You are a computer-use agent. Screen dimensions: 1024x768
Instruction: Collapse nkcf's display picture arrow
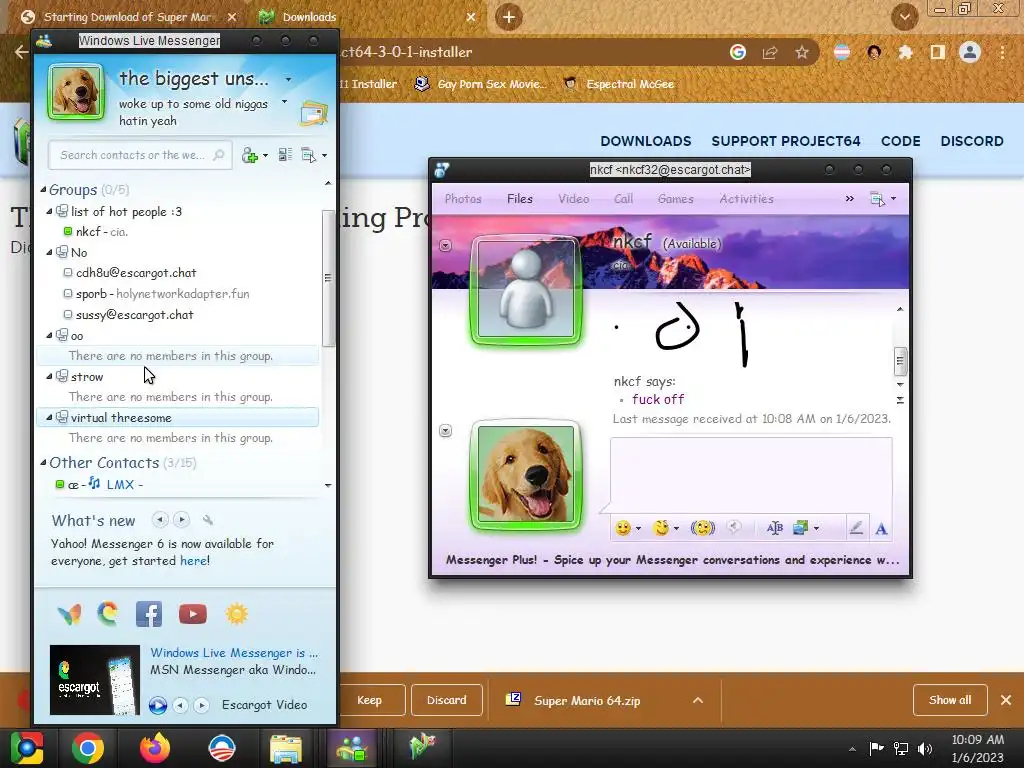[x=445, y=246]
